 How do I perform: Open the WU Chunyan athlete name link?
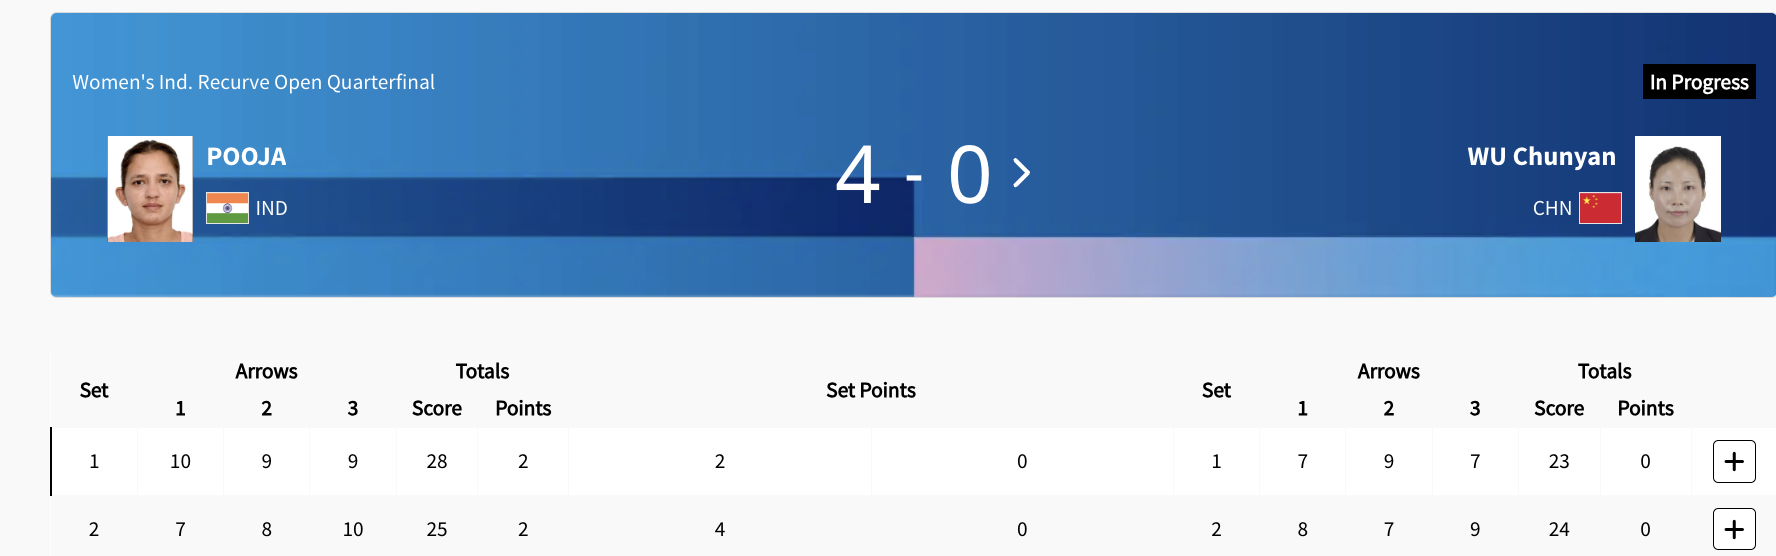click(x=1541, y=157)
